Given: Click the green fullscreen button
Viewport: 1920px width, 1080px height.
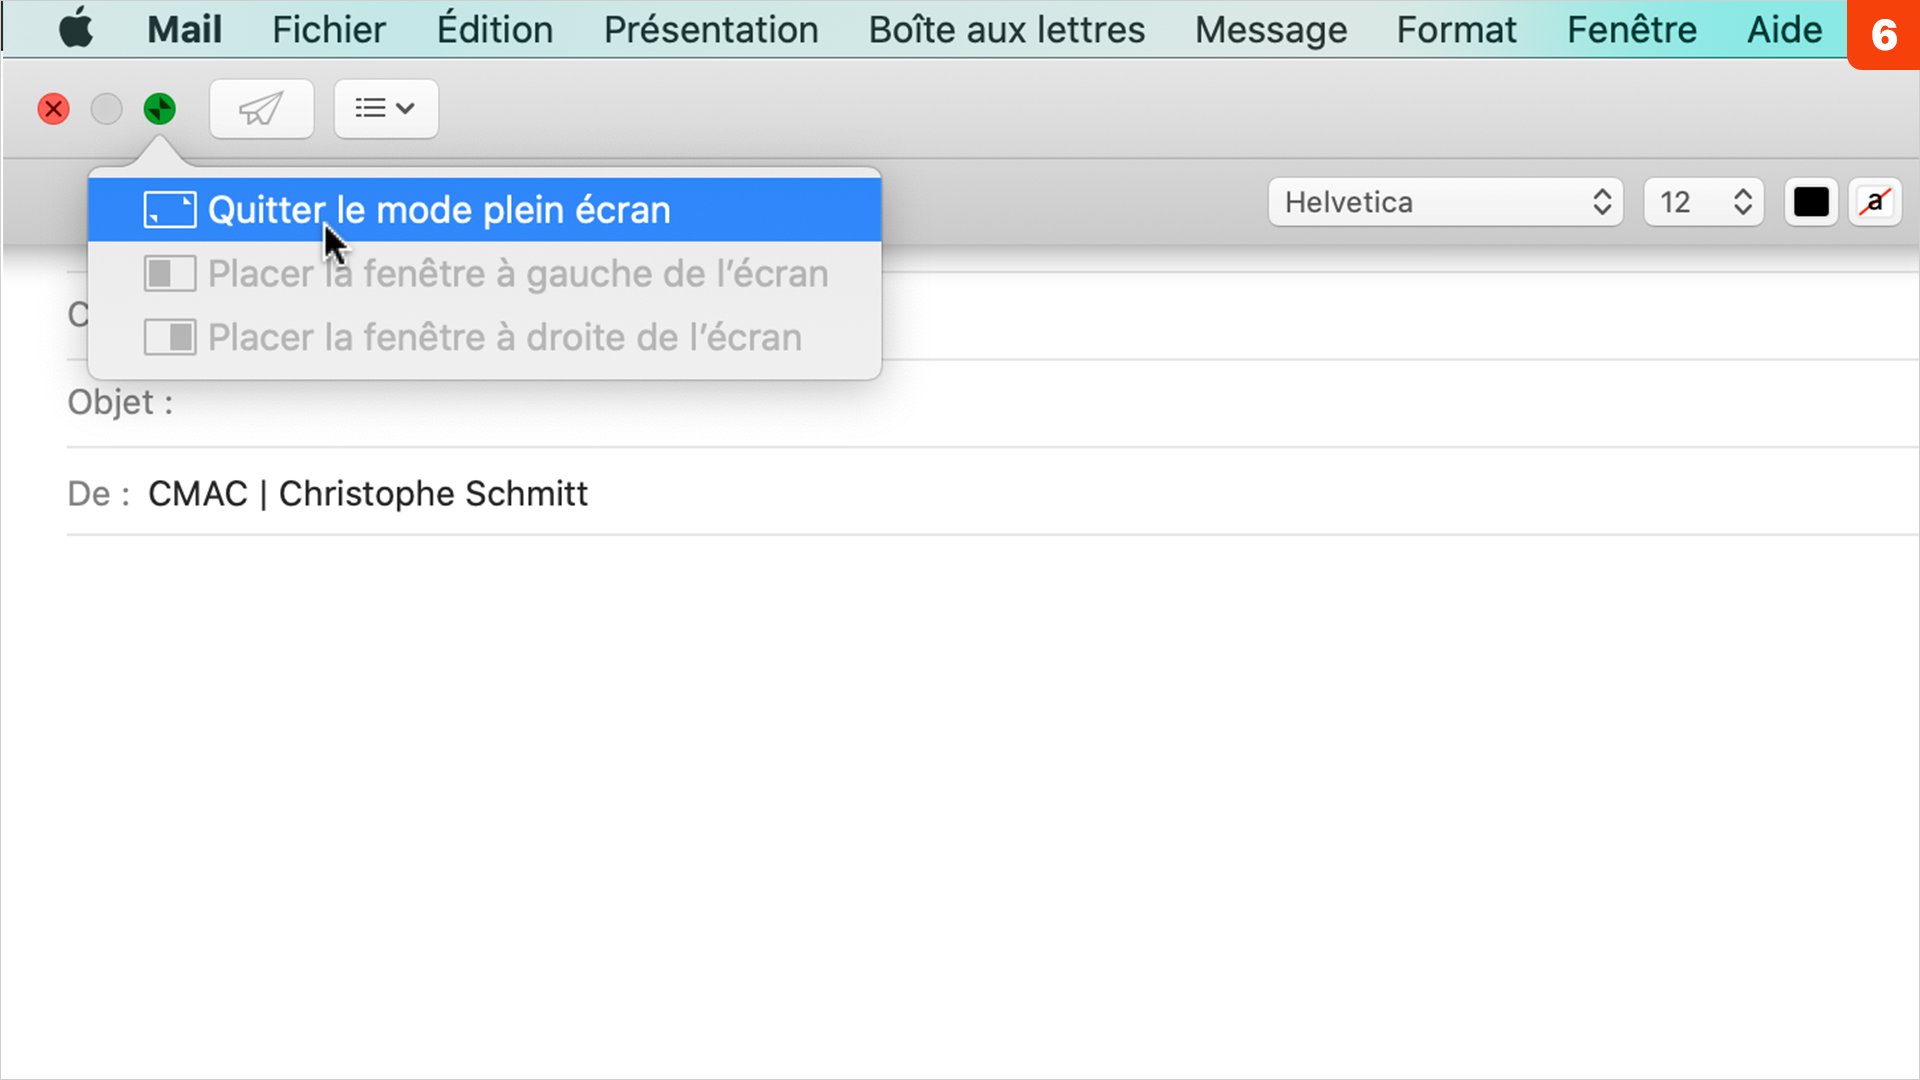Looking at the screenshot, I should 158,108.
